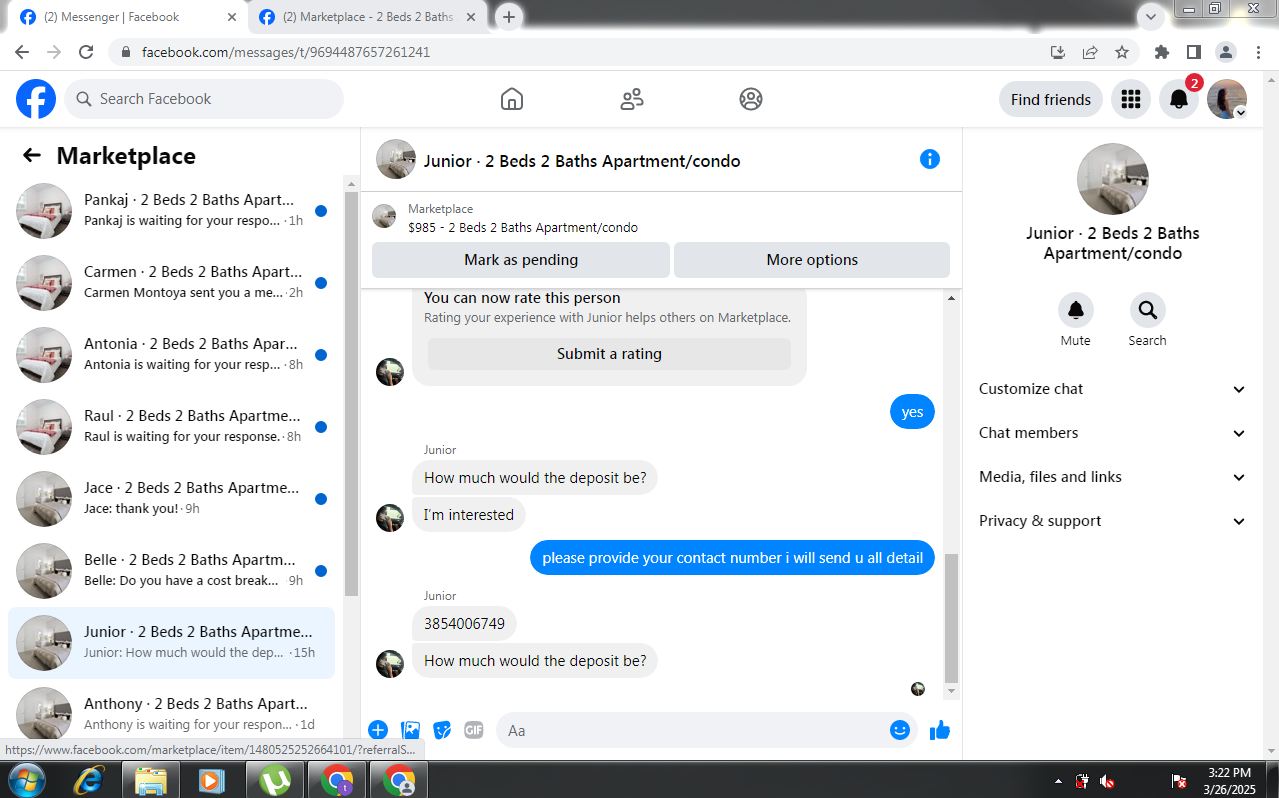Attach a photo using the image icon
The height and width of the screenshot is (798, 1279).
[410, 730]
